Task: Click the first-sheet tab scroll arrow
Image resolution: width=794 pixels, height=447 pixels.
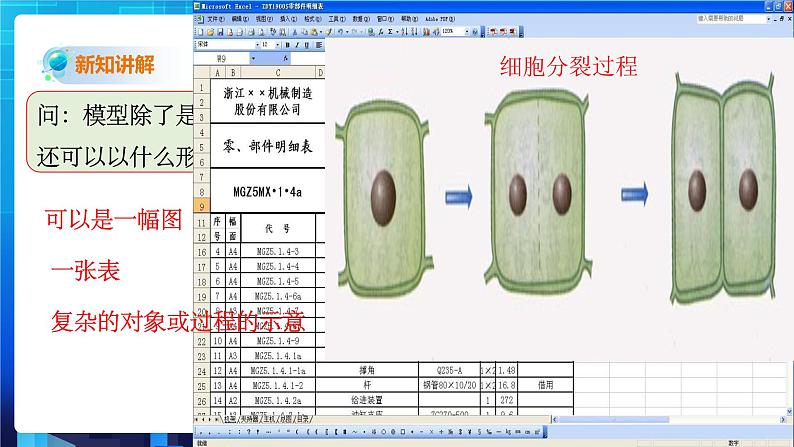Action: [x=196, y=419]
